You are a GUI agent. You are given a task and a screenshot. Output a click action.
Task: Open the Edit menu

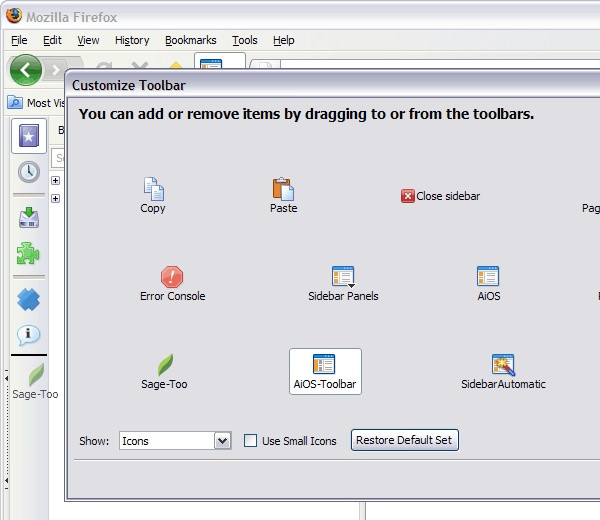52,40
